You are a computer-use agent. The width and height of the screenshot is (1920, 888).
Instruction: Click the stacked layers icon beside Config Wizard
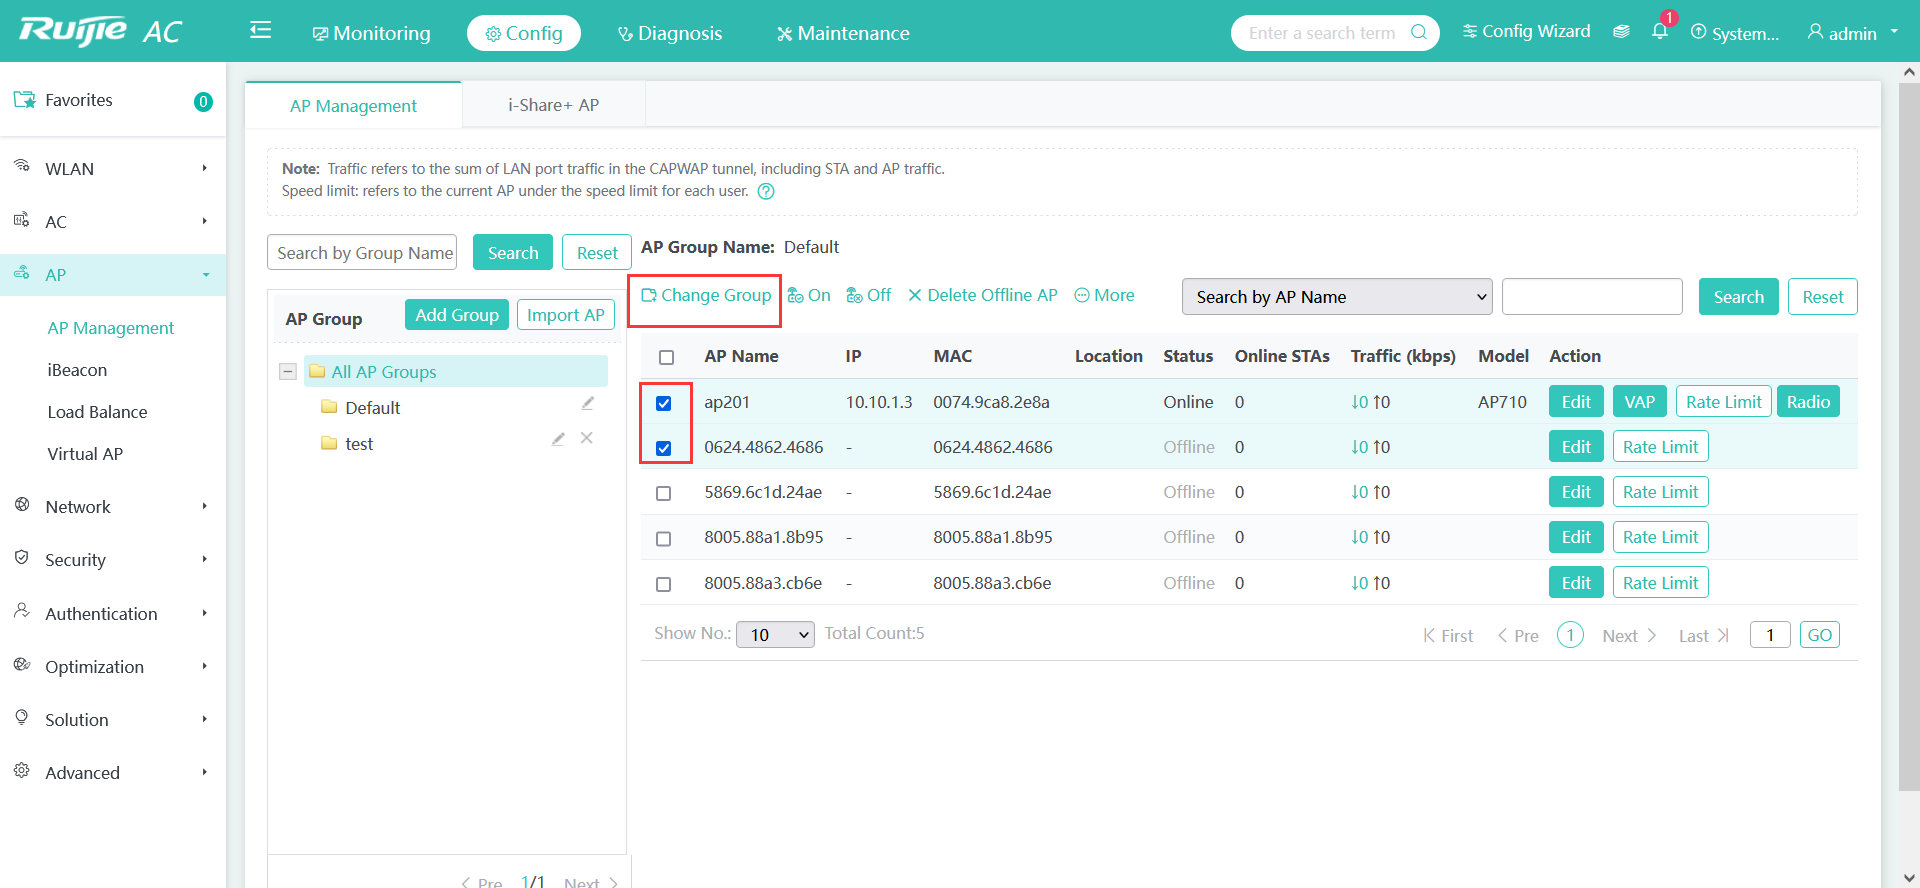pyautogui.click(x=1621, y=32)
